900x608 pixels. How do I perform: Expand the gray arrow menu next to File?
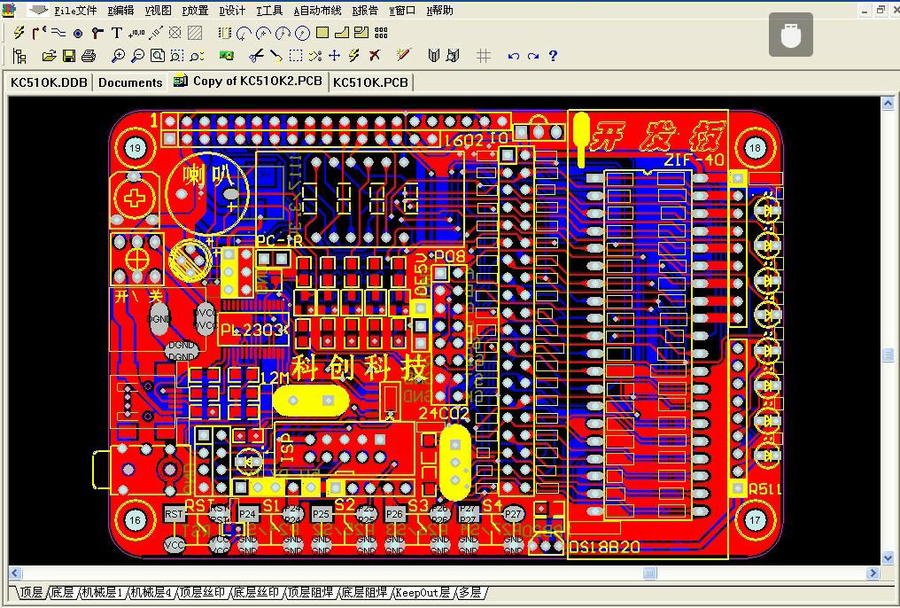[x=38, y=10]
